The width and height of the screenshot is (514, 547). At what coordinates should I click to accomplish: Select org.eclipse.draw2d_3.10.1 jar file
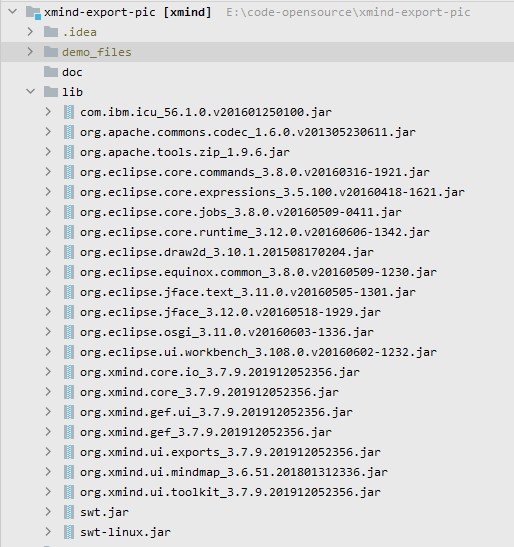[x=227, y=252]
